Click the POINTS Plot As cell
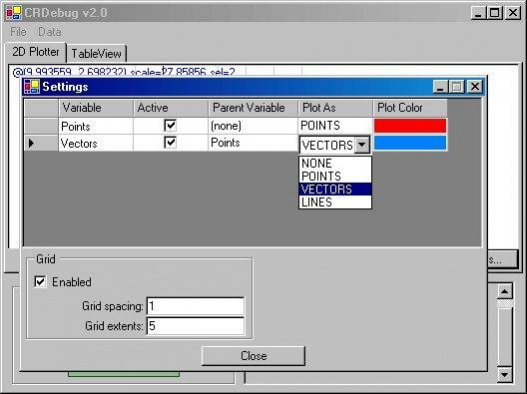Image resolution: width=527 pixels, height=394 pixels. point(335,126)
